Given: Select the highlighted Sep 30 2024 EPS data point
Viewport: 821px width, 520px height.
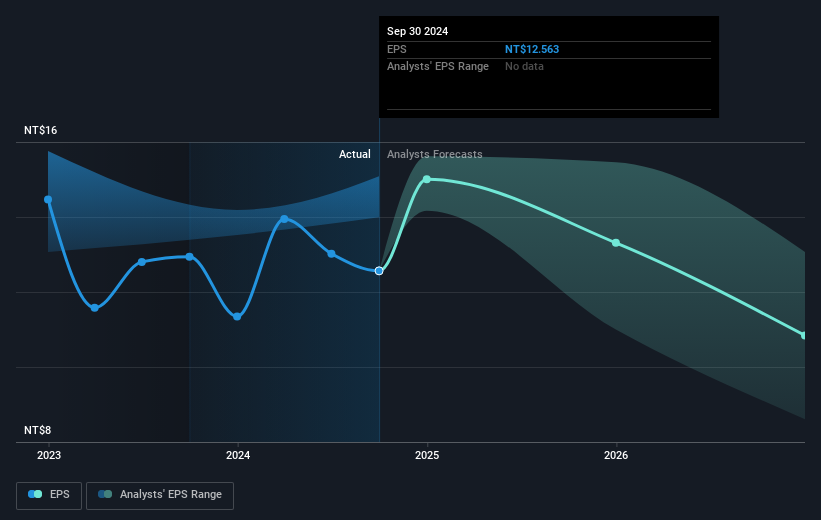Looking at the screenshot, I should (379, 271).
